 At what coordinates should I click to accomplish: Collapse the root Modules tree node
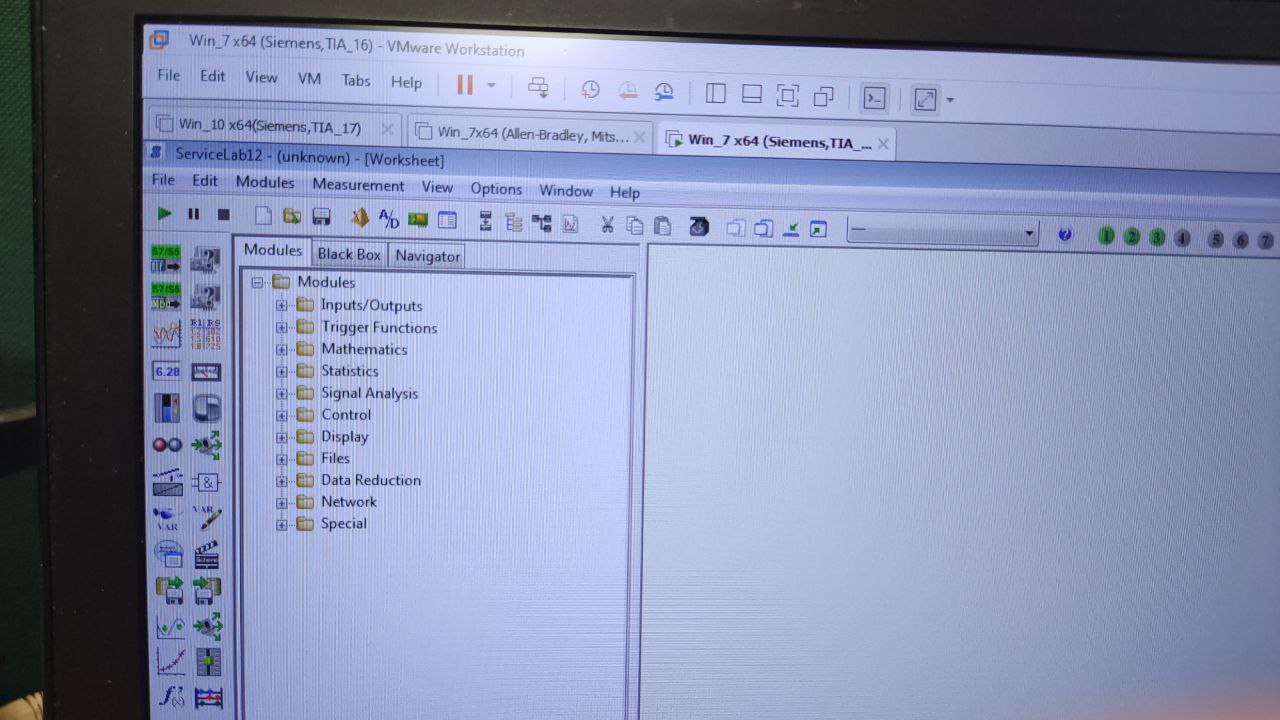pos(257,282)
